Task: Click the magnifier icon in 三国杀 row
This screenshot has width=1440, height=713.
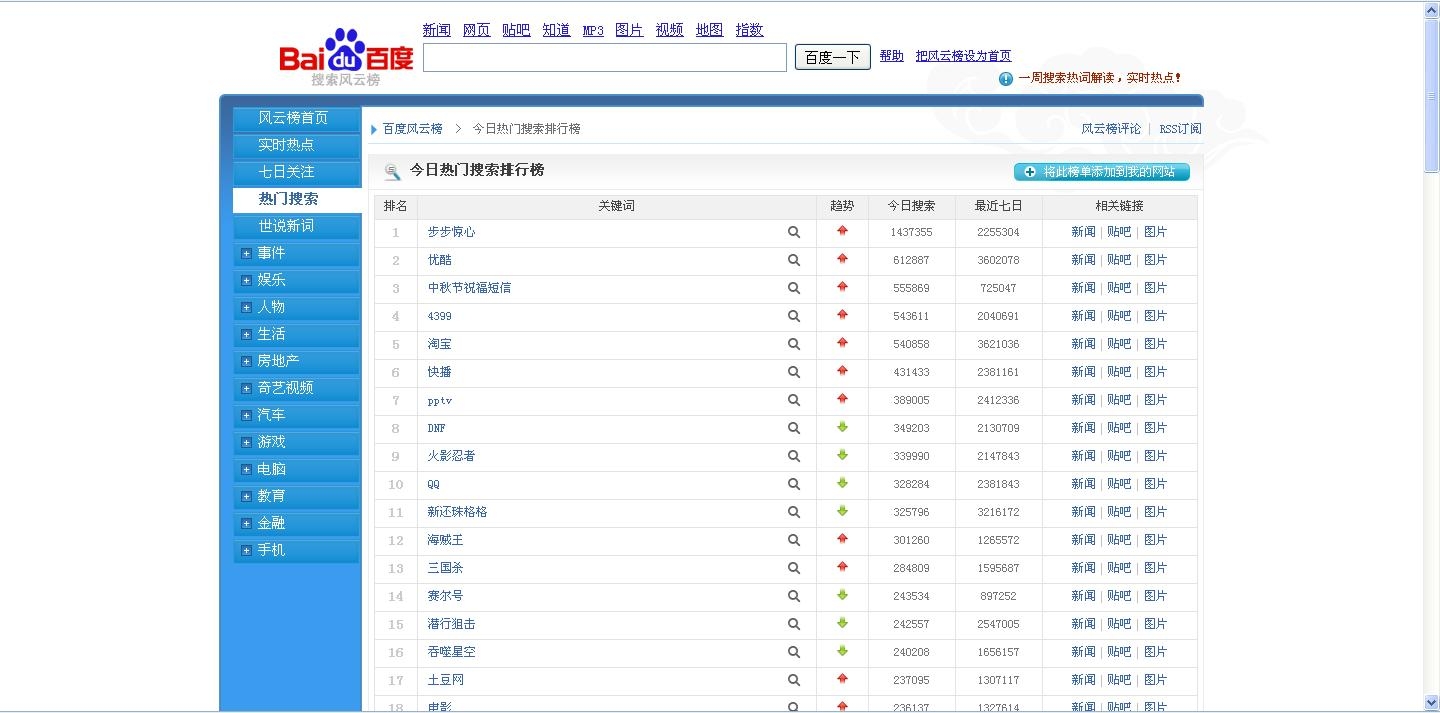Action: pos(794,568)
